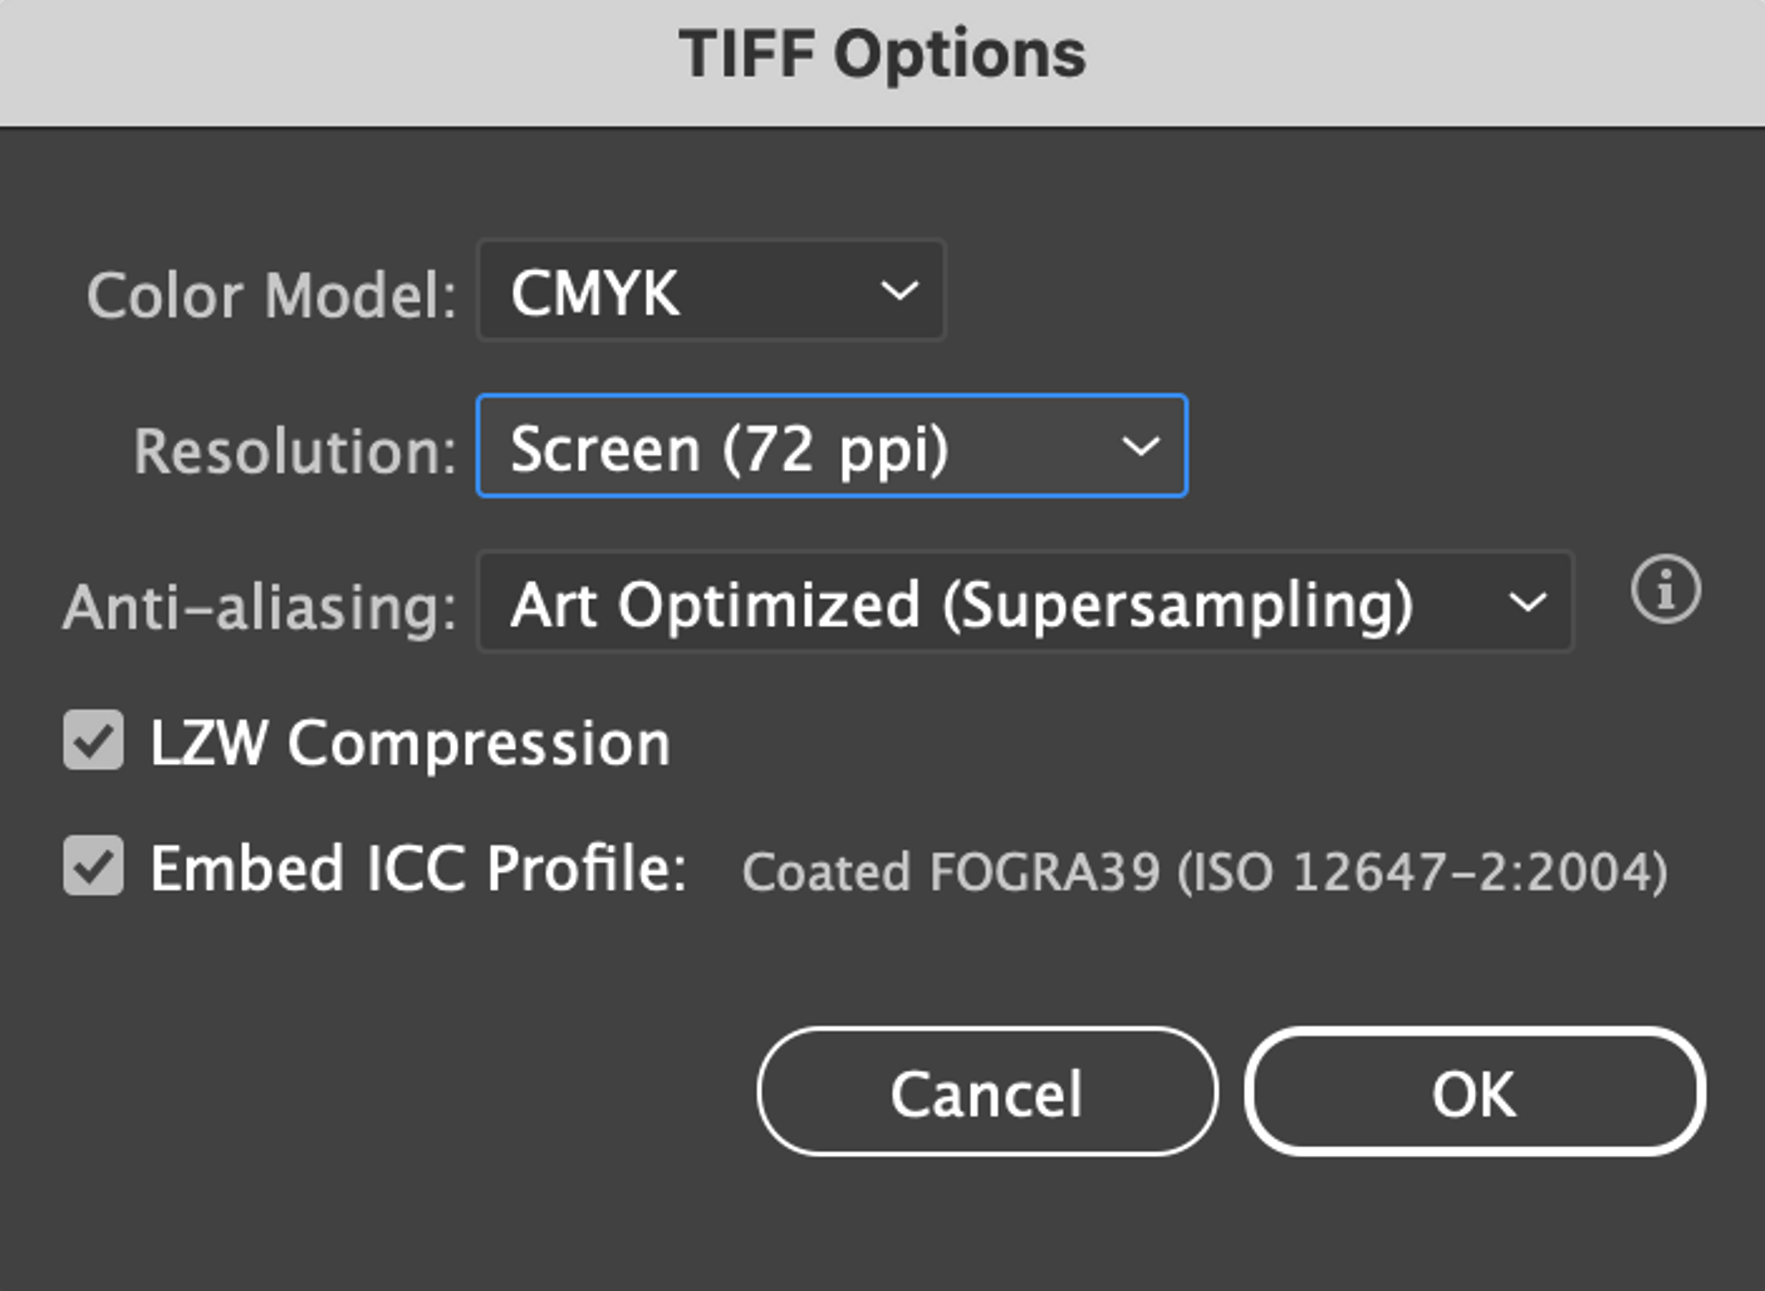Open the Color Model CMYK dropdown
Screen dimensions: 1765x1291
pos(711,291)
